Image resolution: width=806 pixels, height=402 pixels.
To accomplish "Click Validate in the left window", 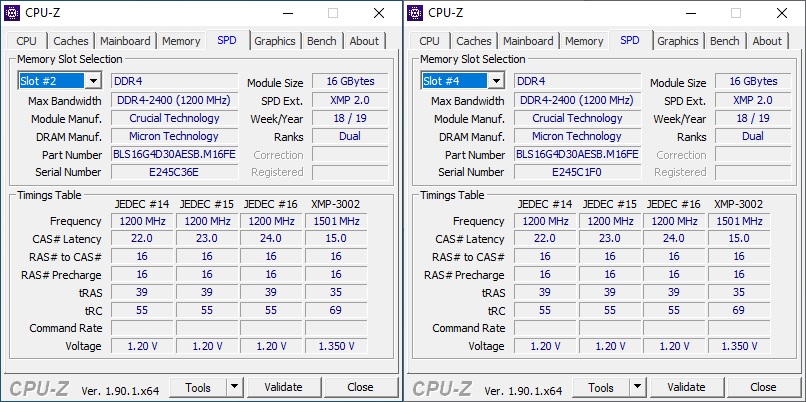I will pos(283,387).
